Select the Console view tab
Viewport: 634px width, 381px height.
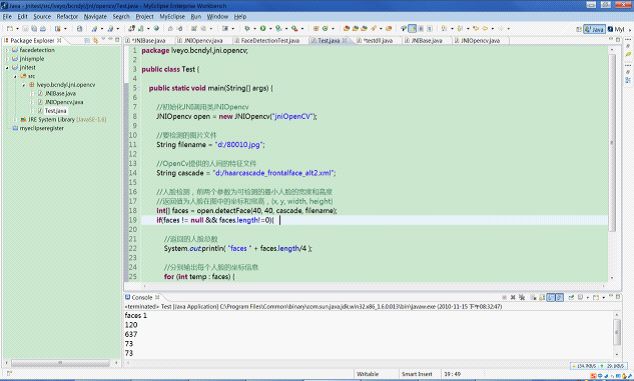142,297
